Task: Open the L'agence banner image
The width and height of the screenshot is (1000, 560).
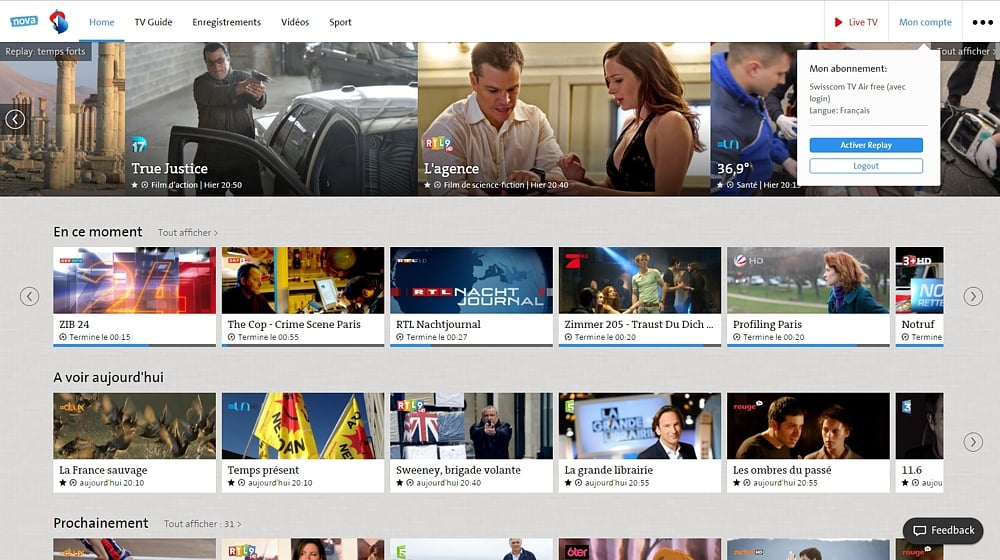Action: tap(564, 119)
